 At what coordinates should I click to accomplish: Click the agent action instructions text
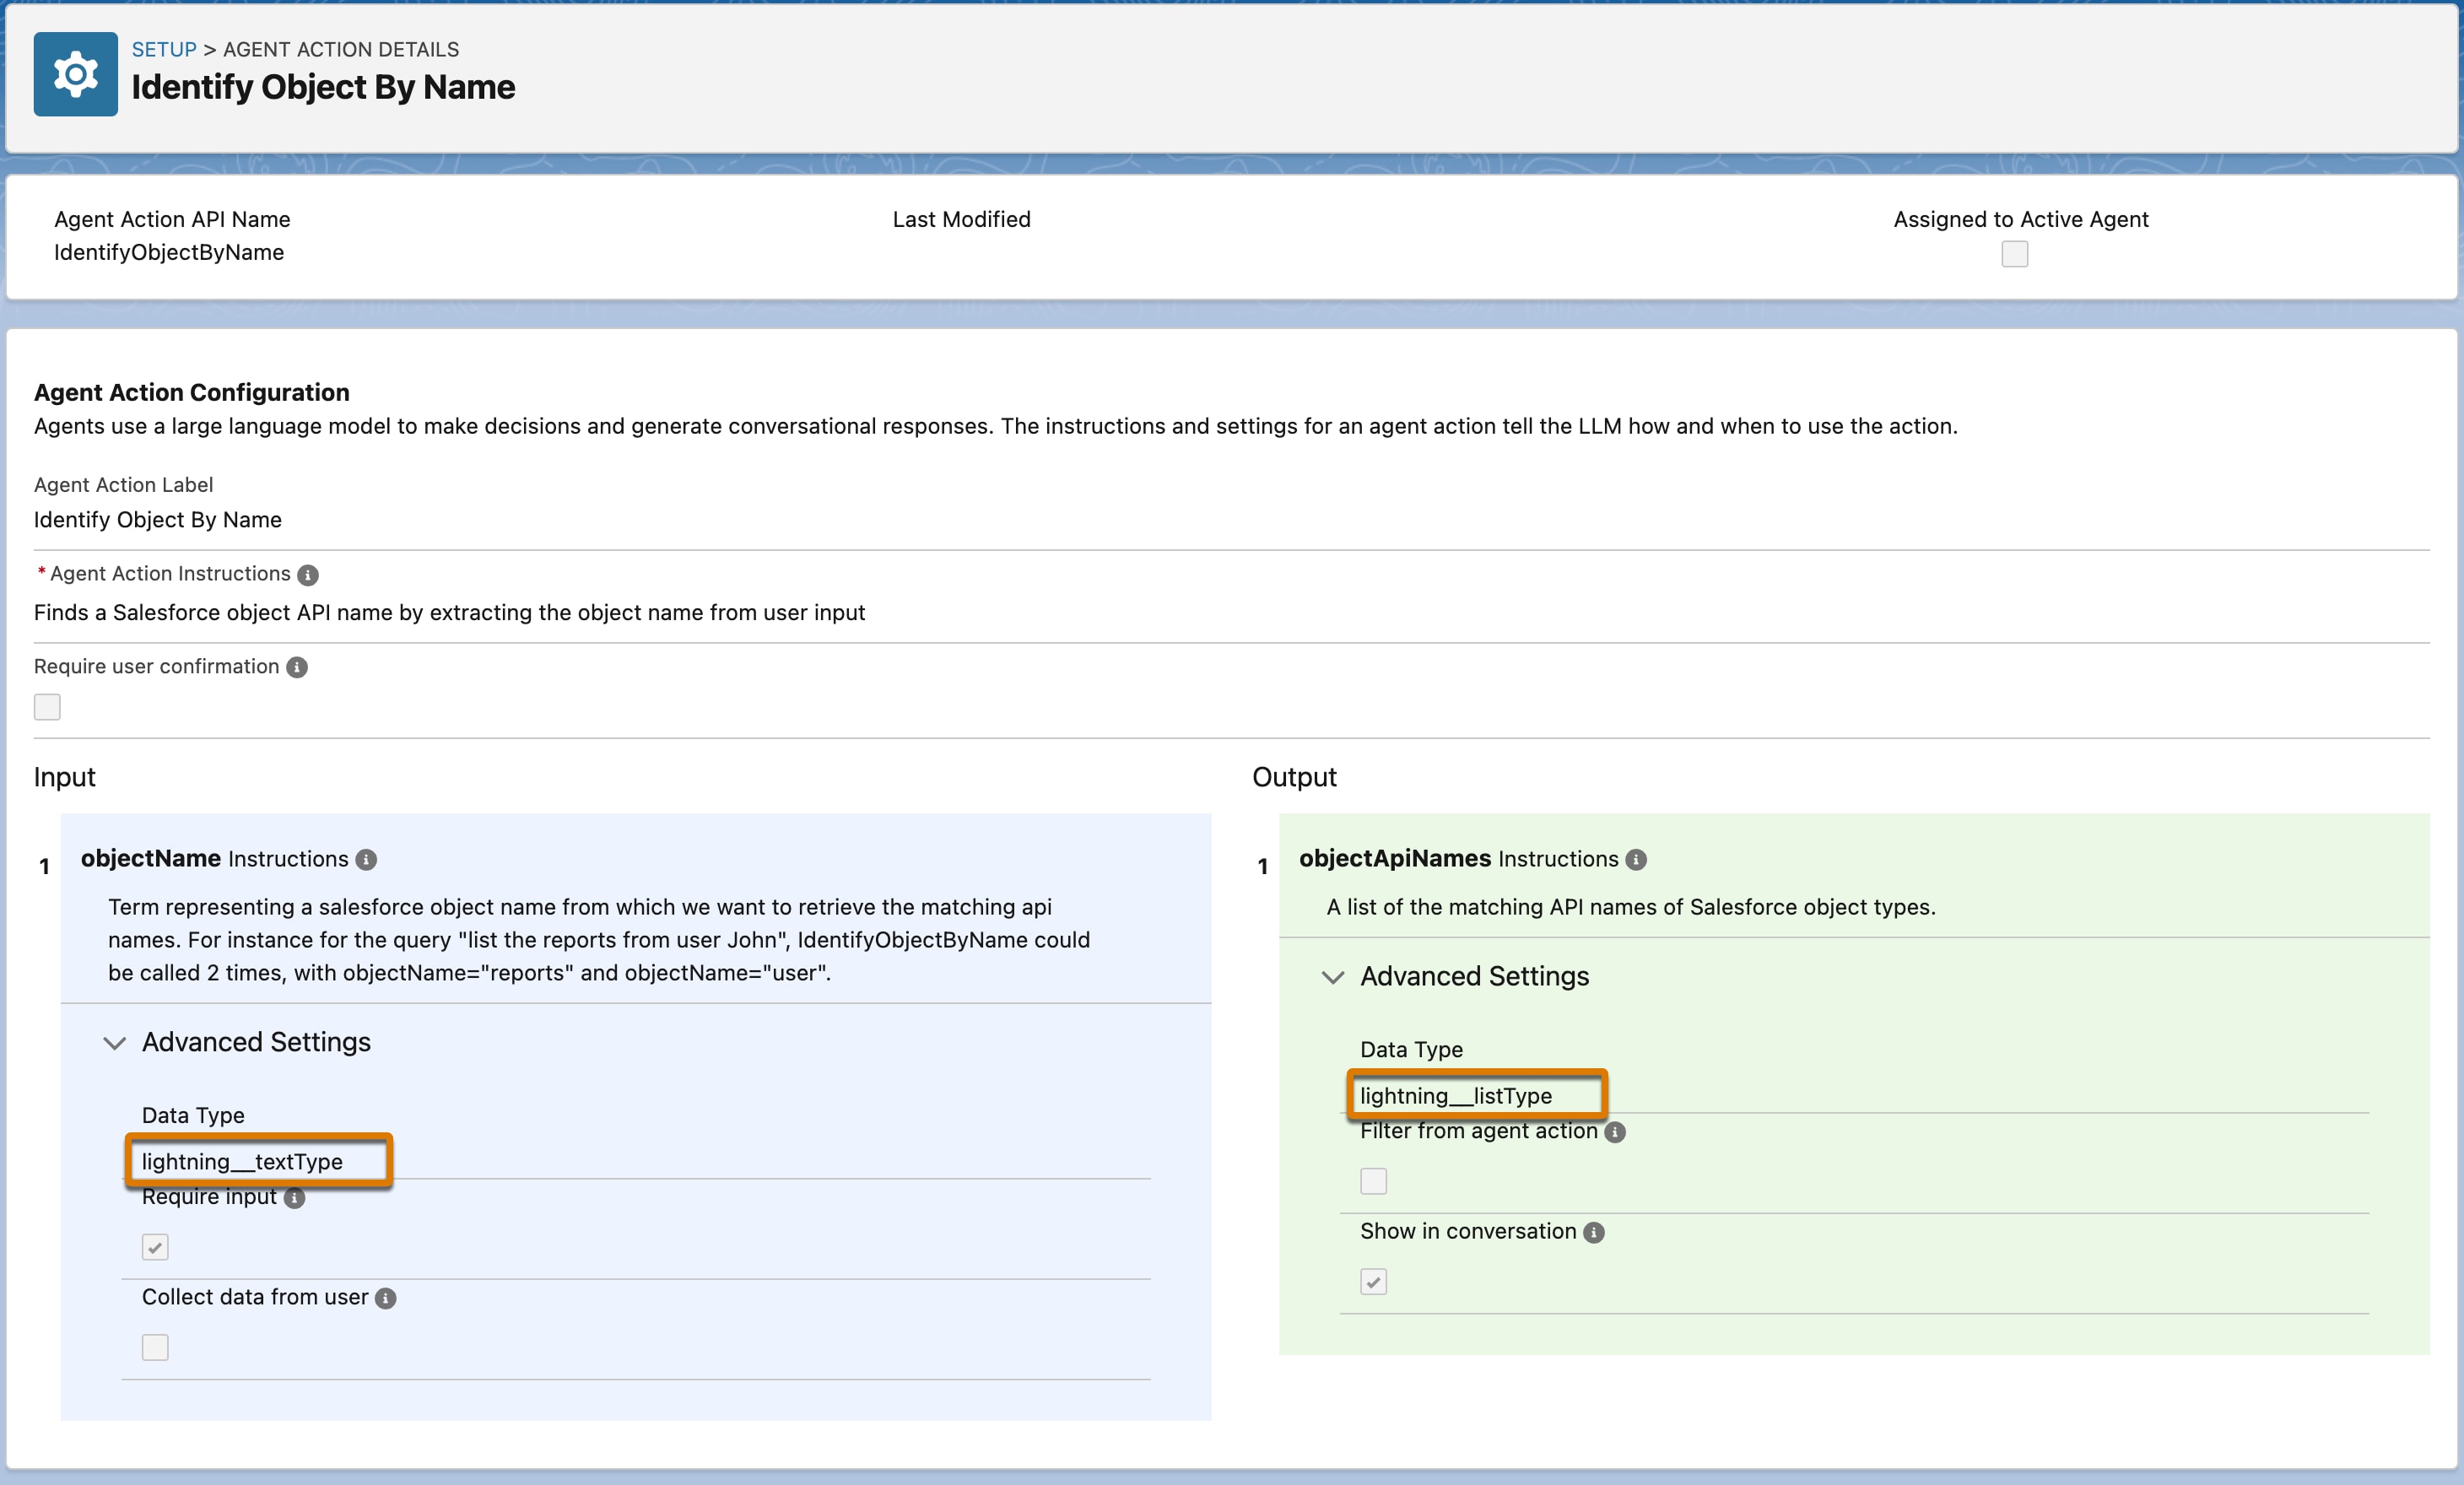(449, 612)
